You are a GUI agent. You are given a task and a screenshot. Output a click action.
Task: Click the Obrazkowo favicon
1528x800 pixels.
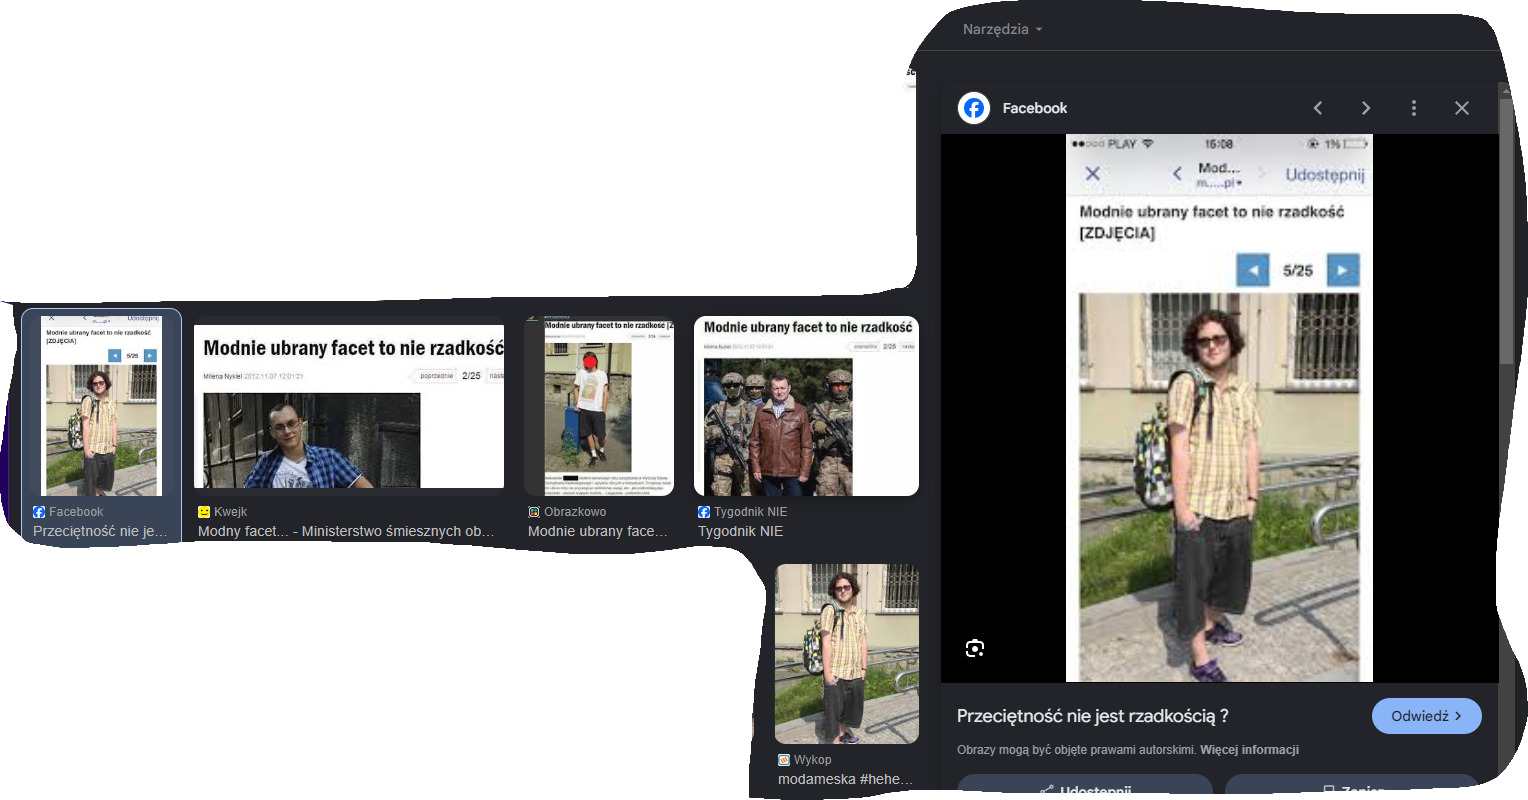tap(534, 512)
